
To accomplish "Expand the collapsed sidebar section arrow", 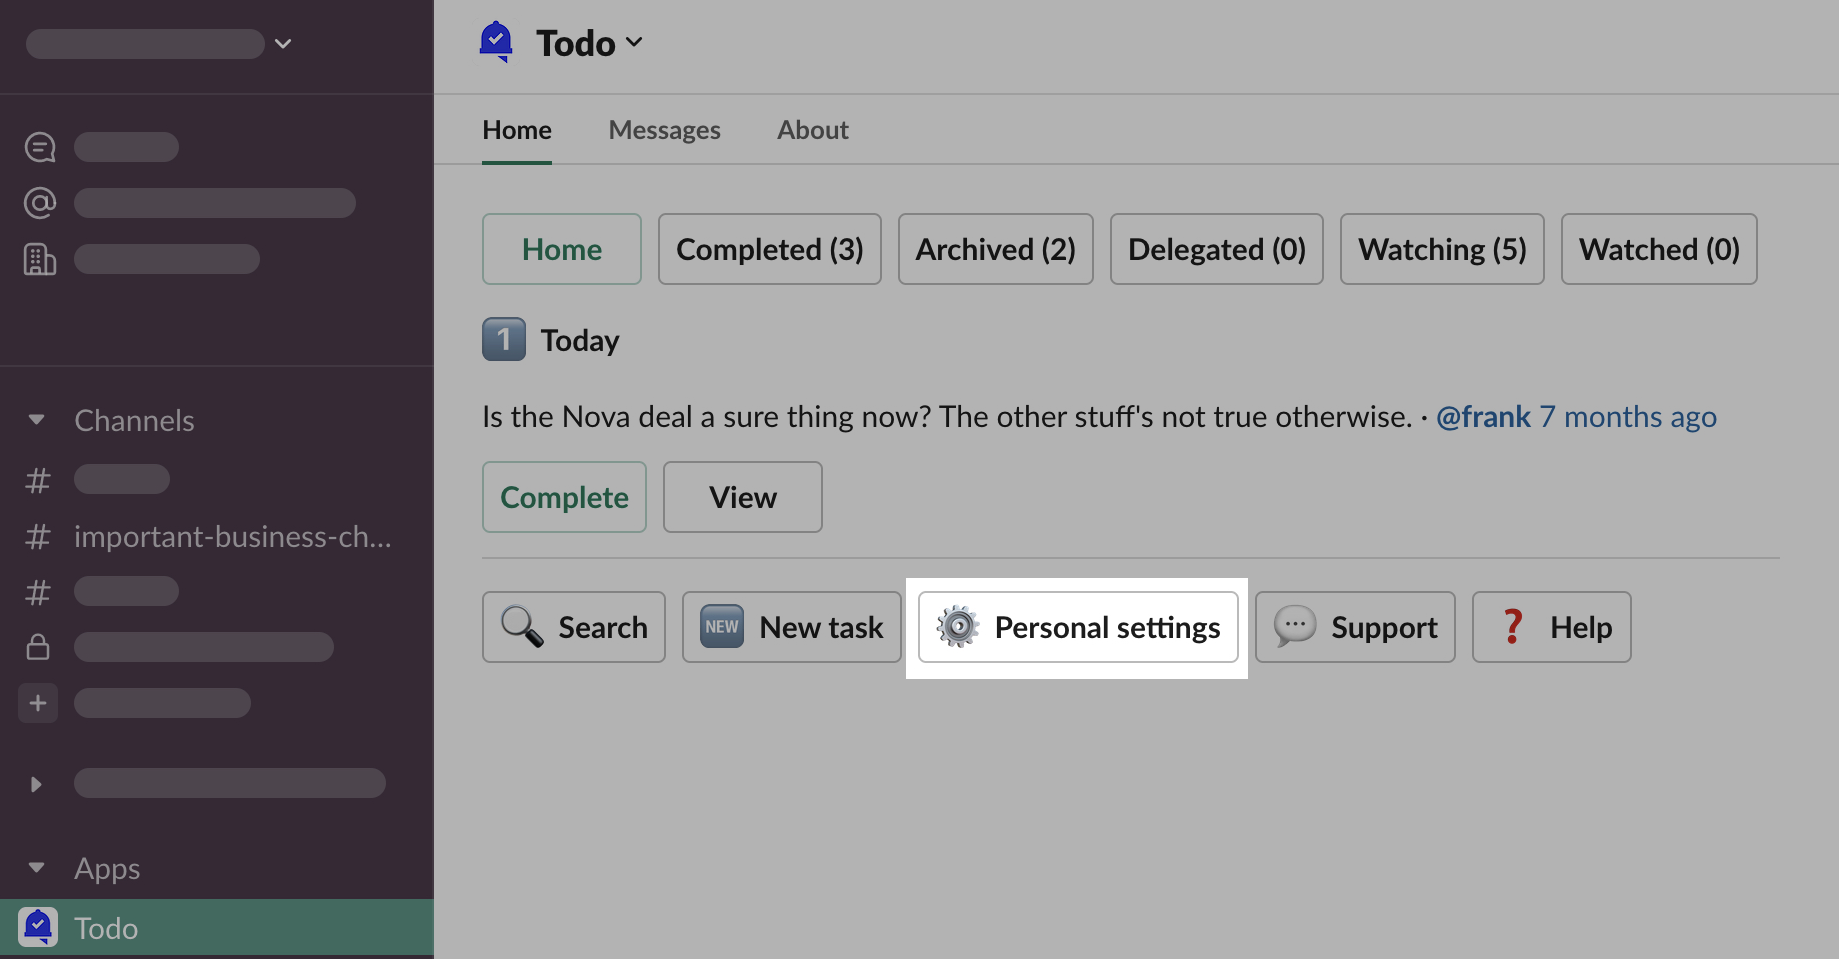I will (36, 784).
